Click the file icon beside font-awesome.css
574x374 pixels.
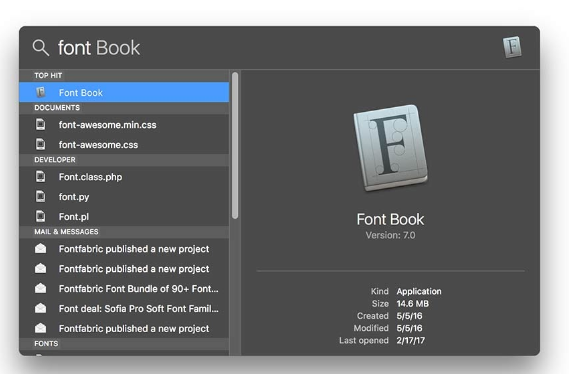41,144
